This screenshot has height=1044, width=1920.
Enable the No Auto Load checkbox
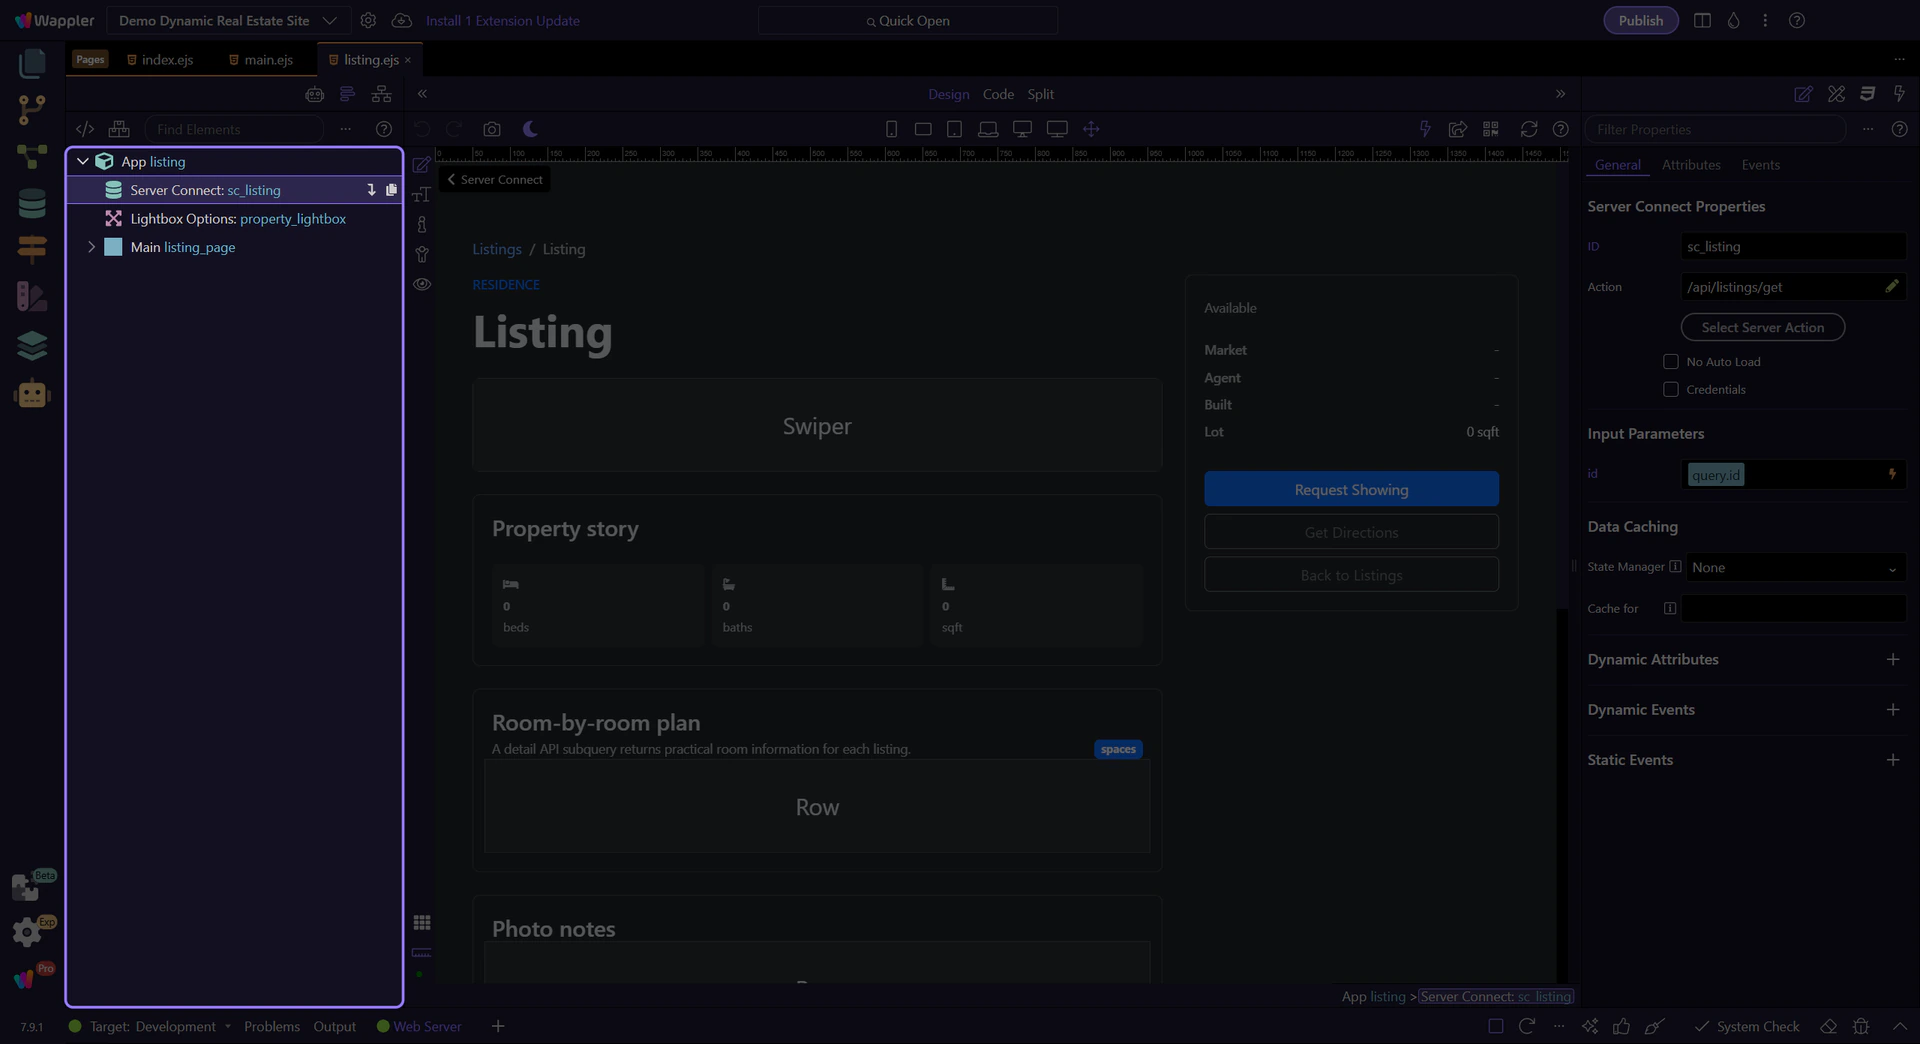click(x=1670, y=362)
